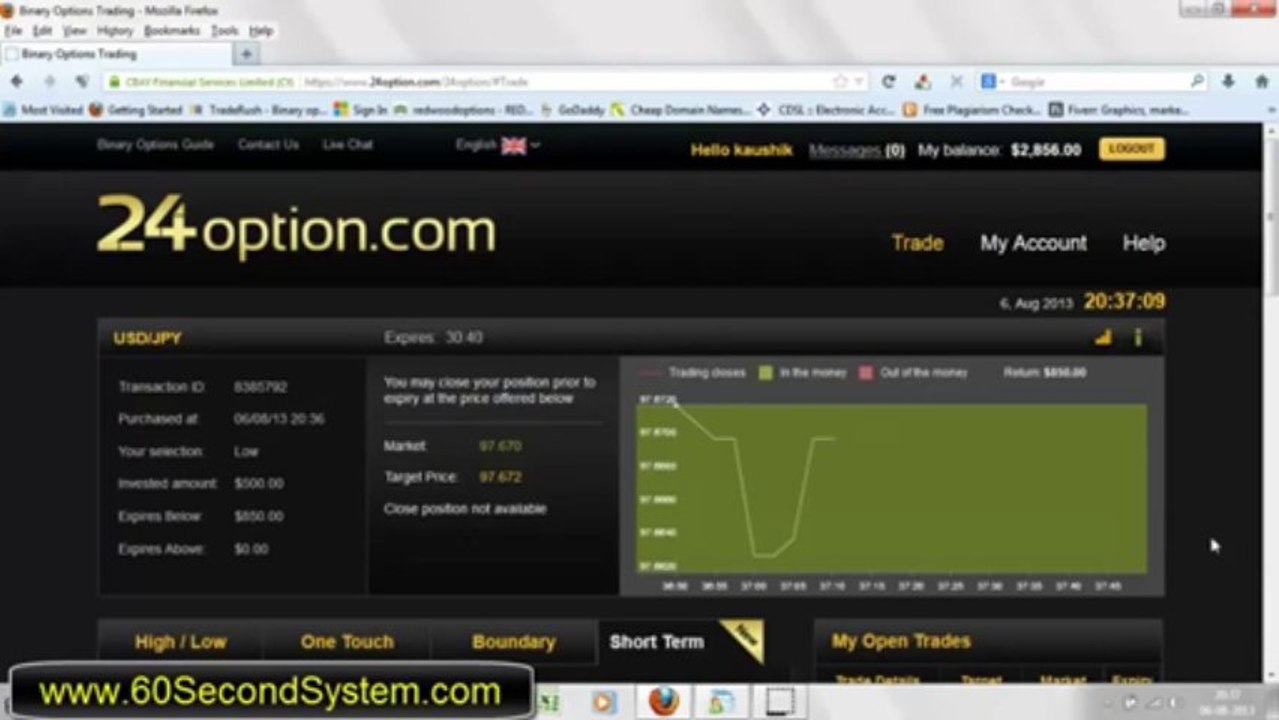Screen dimensions: 1279x720
Task: Click the UK flag language icon
Action: pyautogui.click(x=514, y=146)
